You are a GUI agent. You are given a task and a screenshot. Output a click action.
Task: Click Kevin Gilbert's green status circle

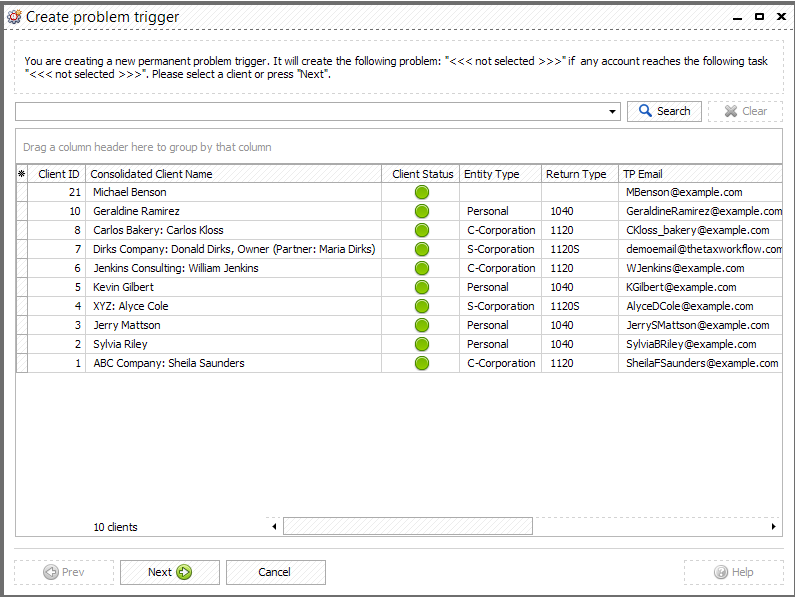pos(422,287)
